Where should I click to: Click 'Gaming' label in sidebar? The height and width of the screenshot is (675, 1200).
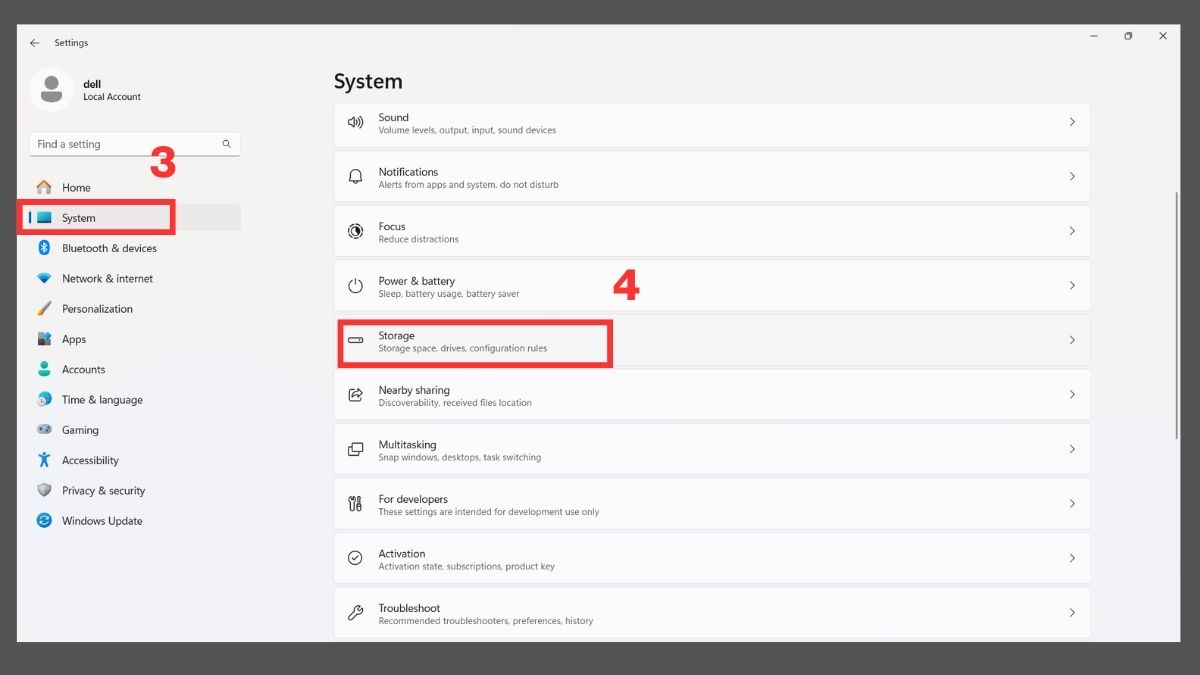tap(80, 430)
